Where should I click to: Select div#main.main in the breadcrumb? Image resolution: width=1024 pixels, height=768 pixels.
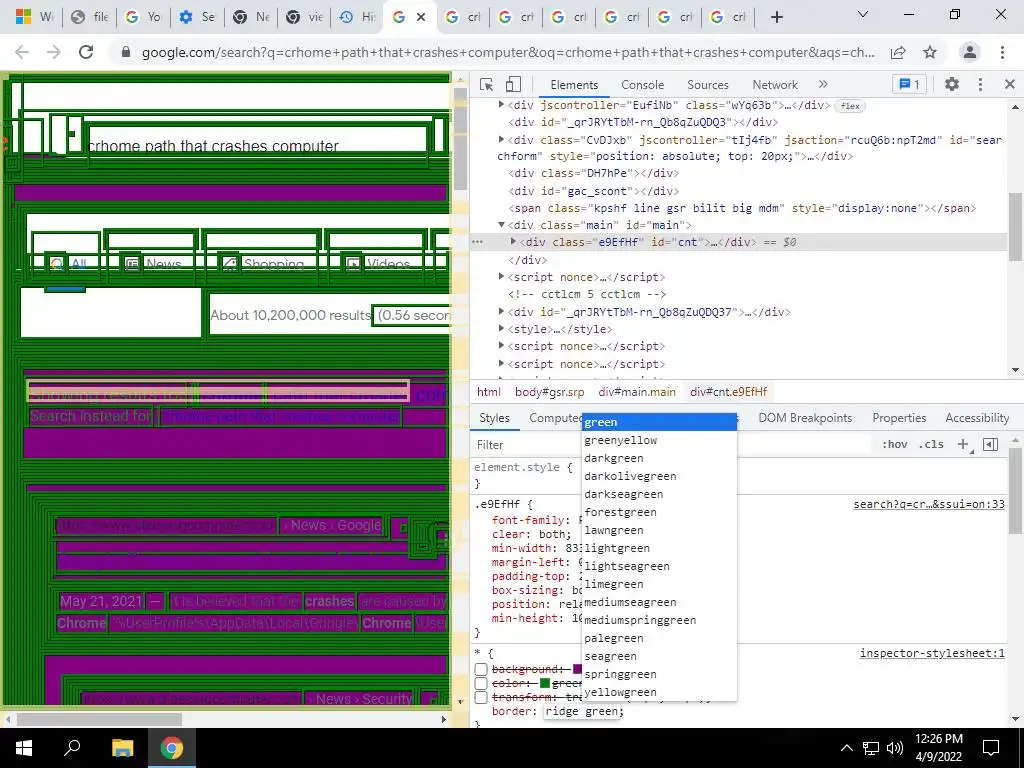pyautogui.click(x=637, y=392)
